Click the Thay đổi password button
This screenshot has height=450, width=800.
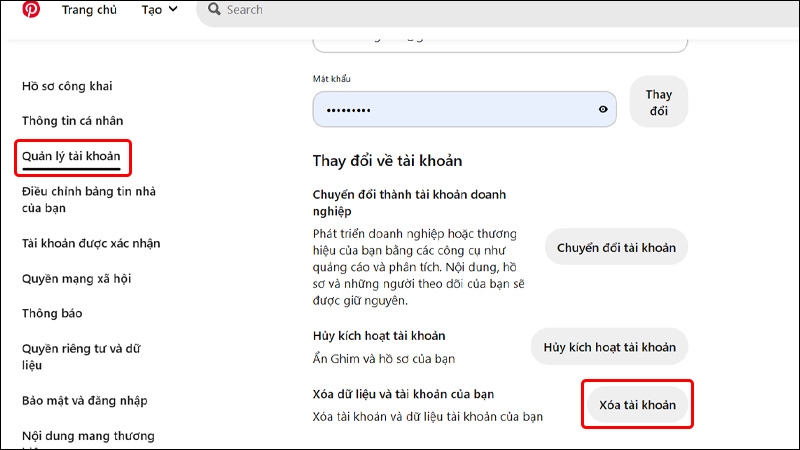(659, 102)
